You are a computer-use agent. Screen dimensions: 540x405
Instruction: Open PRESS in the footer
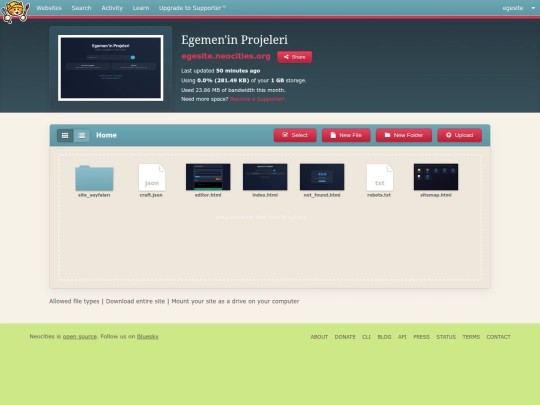(422, 337)
